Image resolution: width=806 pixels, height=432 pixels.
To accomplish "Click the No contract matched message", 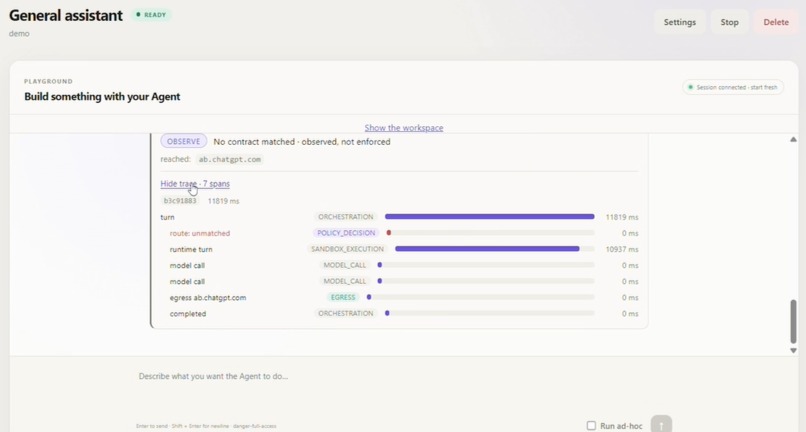I will coord(302,141).
